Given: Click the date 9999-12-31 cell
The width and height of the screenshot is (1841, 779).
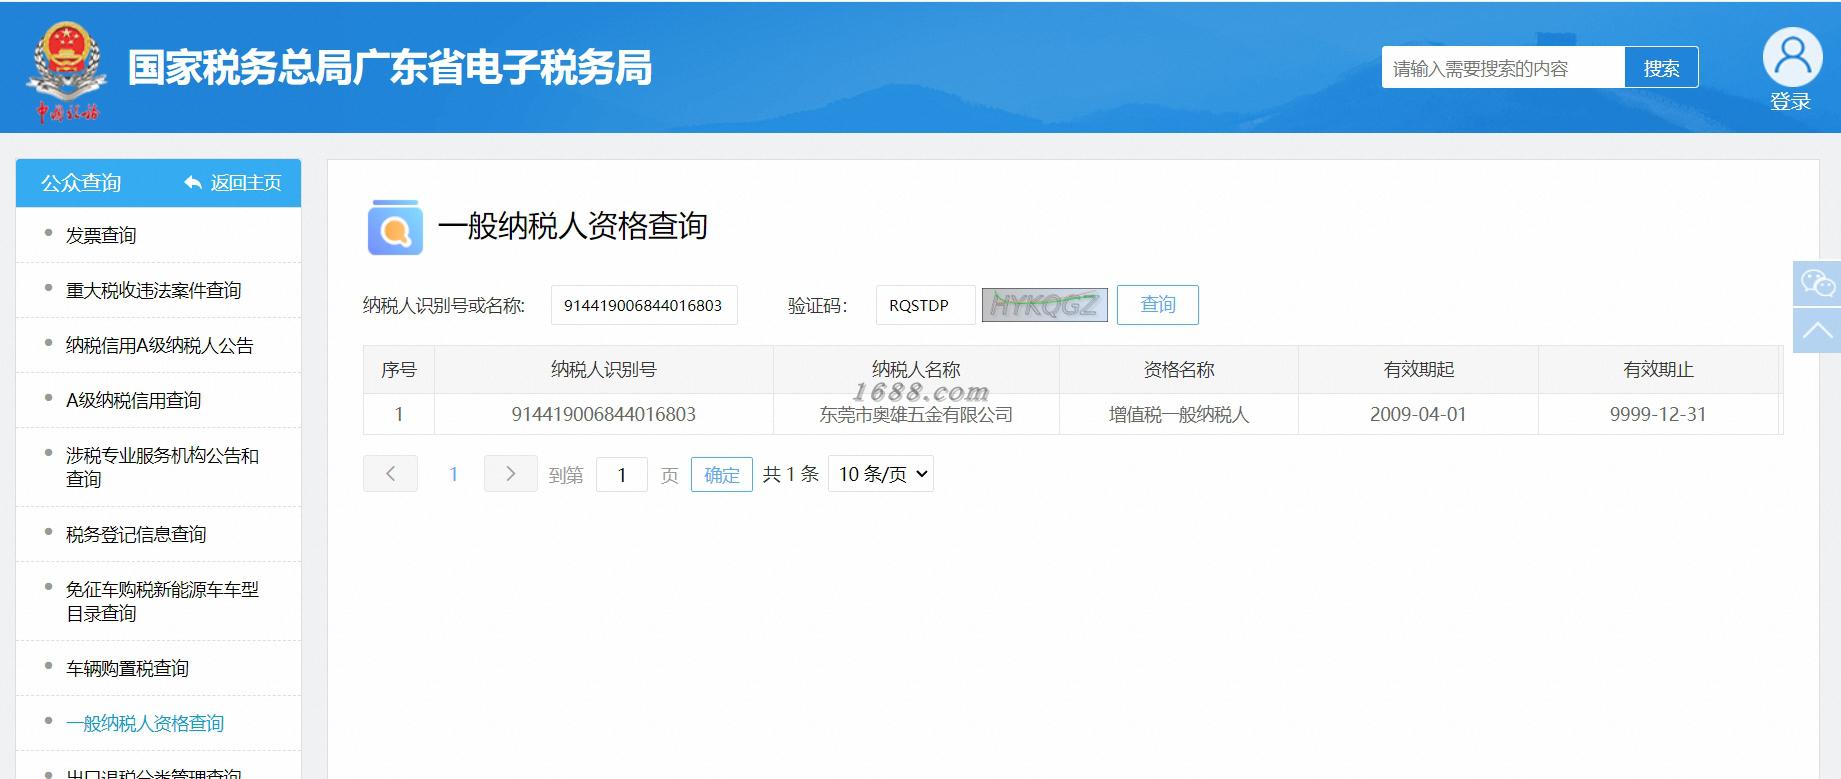Looking at the screenshot, I should (x=1658, y=414).
